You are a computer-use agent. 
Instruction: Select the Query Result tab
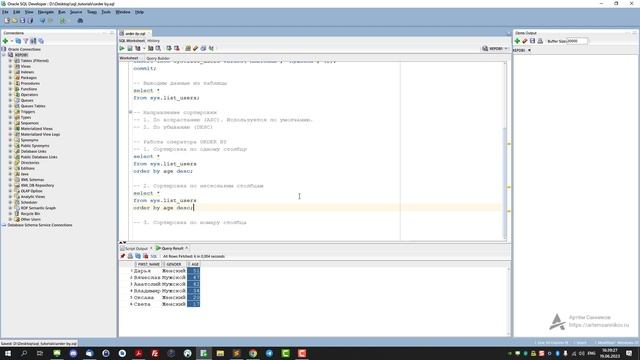[x=172, y=248]
